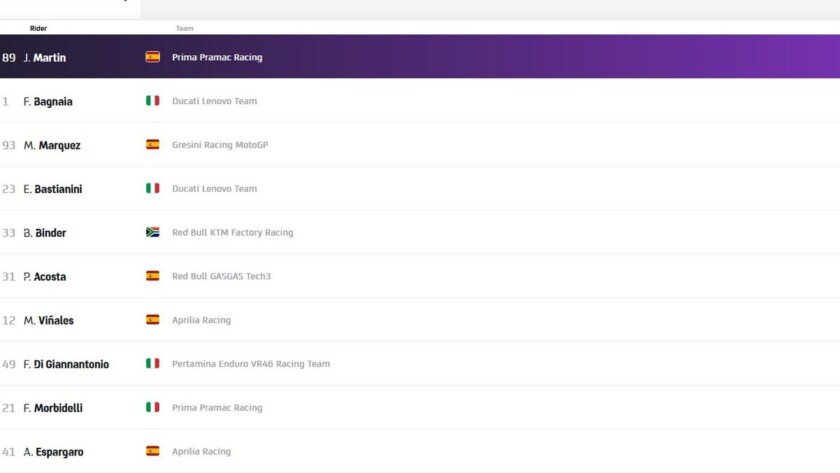Click the Italian flag beside F. Di Giannantonio
The image size is (840, 473).
pos(152,364)
